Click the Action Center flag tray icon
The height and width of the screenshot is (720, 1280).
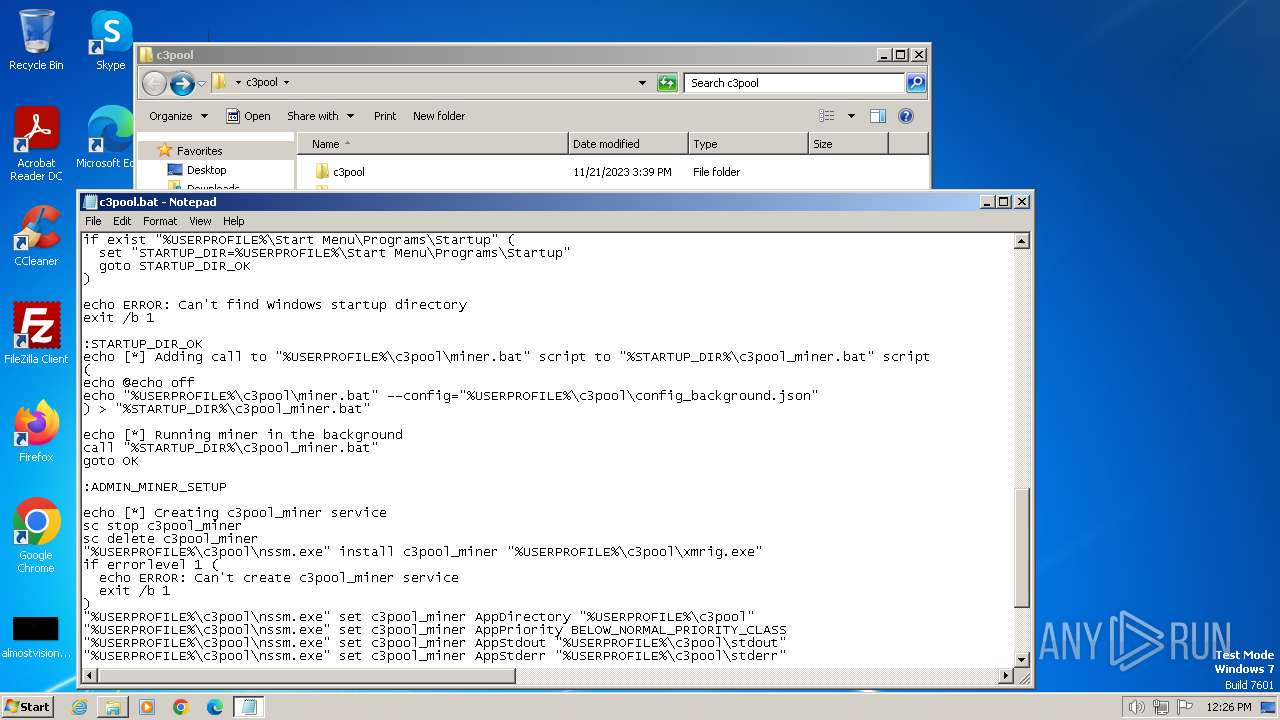click(x=1186, y=707)
